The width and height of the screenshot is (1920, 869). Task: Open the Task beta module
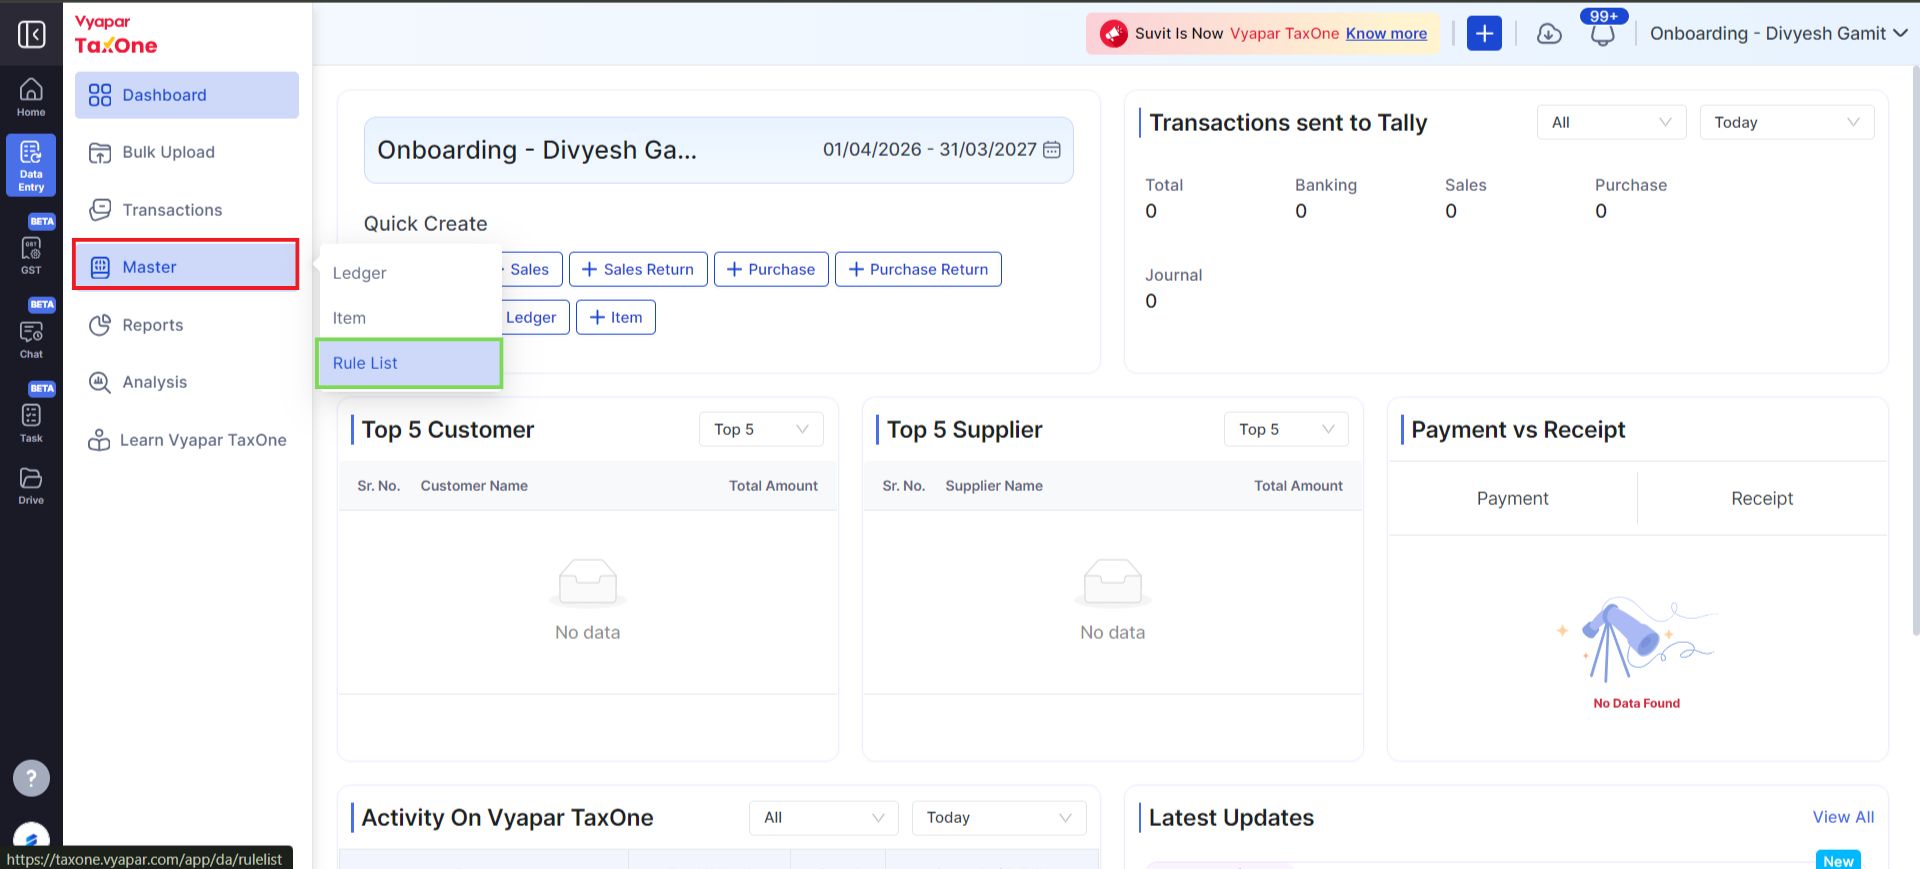pyautogui.click(x=31, y=423)
